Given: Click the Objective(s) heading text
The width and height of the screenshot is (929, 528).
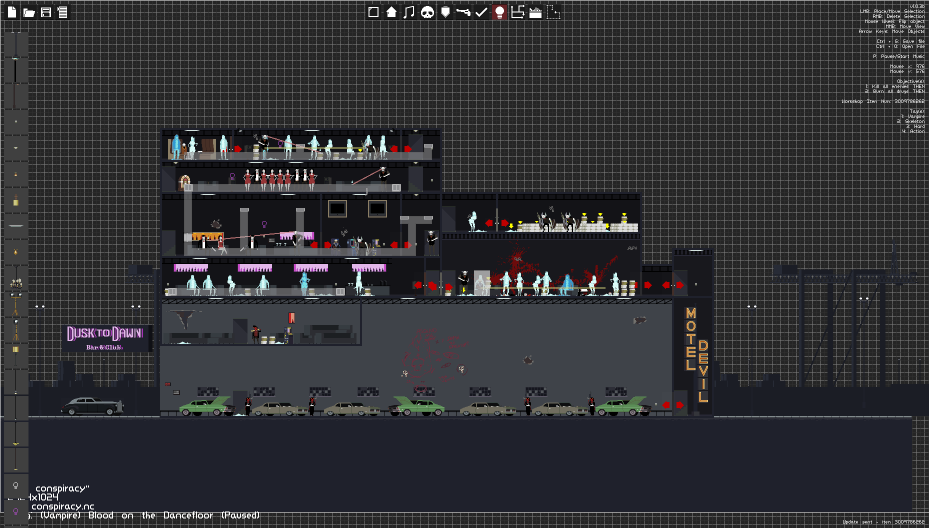Looking at the screenshot, I should [910, 81].
